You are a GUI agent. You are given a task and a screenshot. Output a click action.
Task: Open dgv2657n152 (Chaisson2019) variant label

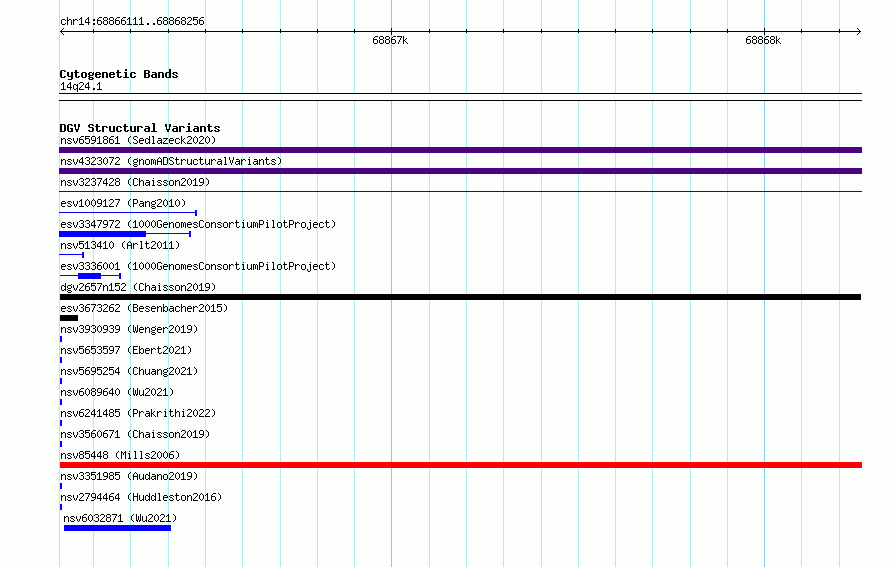[x=138, y=287]
